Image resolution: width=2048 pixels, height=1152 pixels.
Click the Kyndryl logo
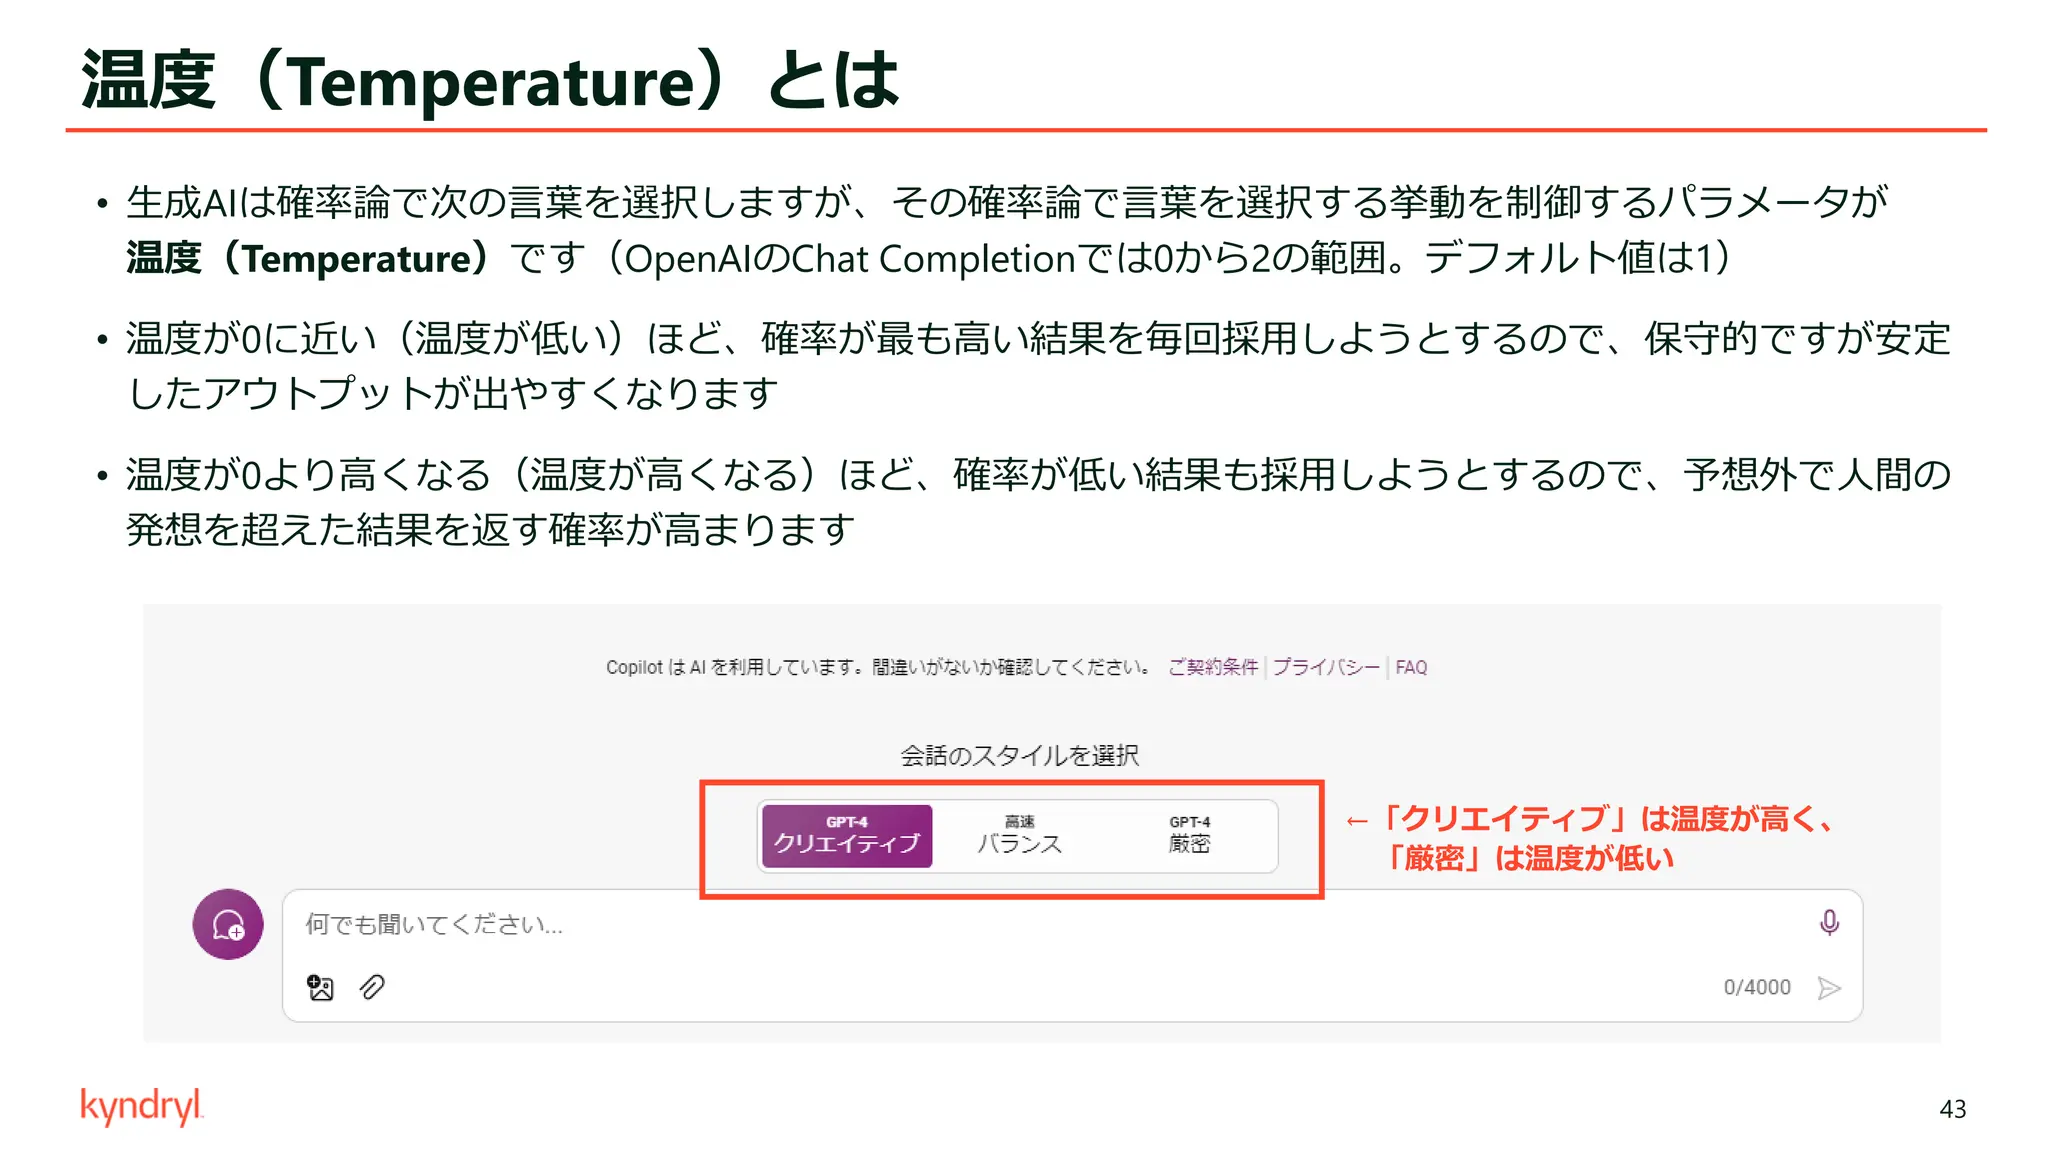pos(142,1107)
